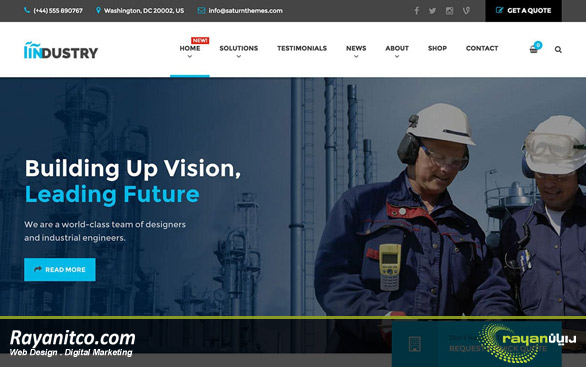Viewport: 586px width, 367px height.
Task: Go to the Shop page
Action: pos(437,48)
